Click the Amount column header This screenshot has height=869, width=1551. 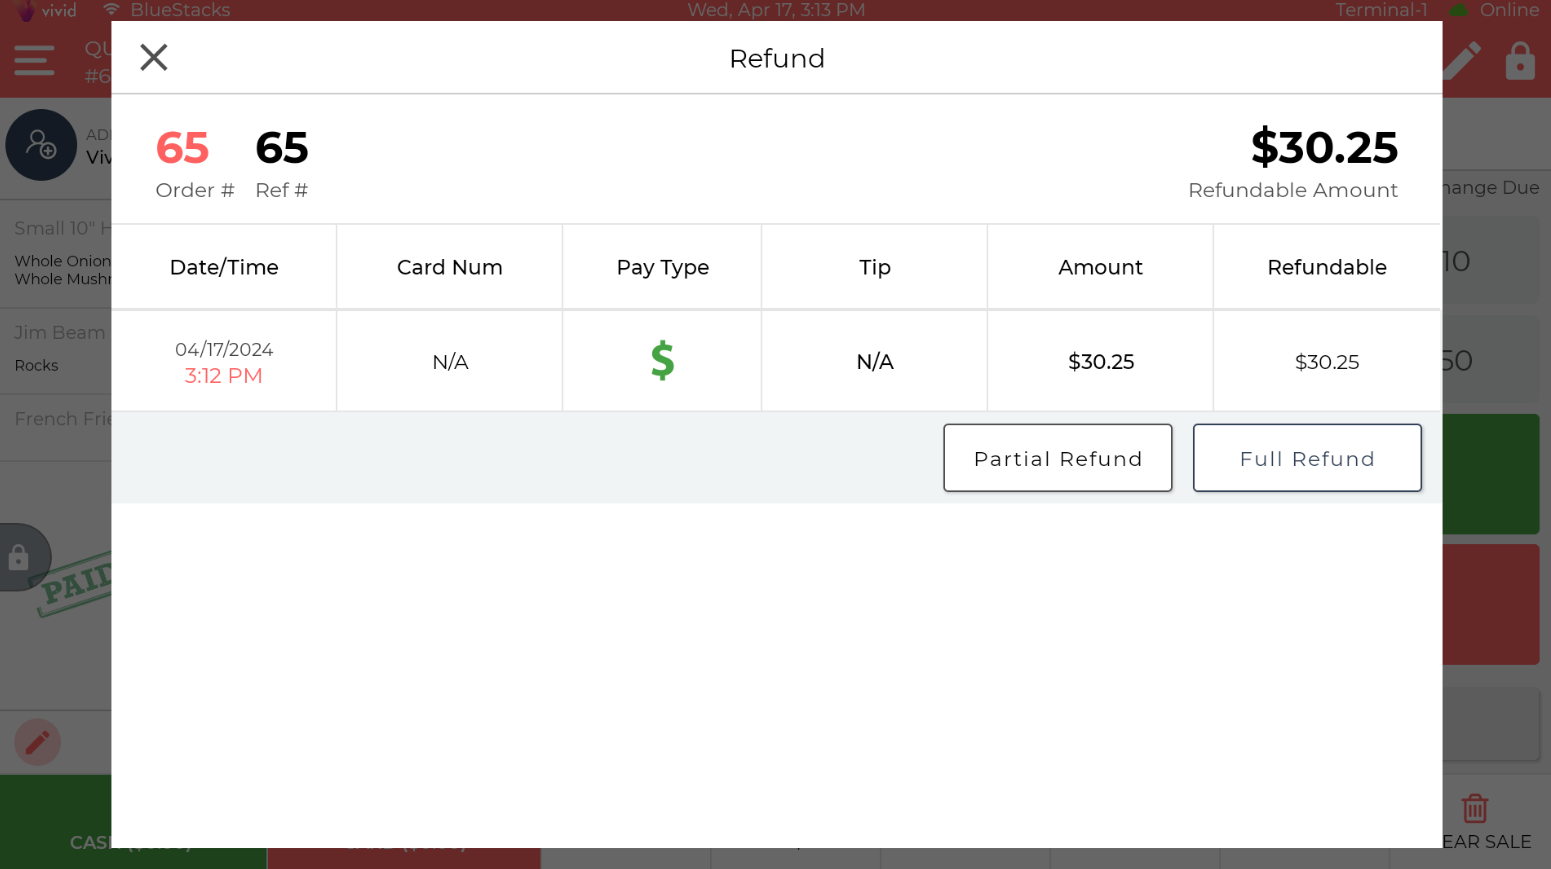[1100, 267]
